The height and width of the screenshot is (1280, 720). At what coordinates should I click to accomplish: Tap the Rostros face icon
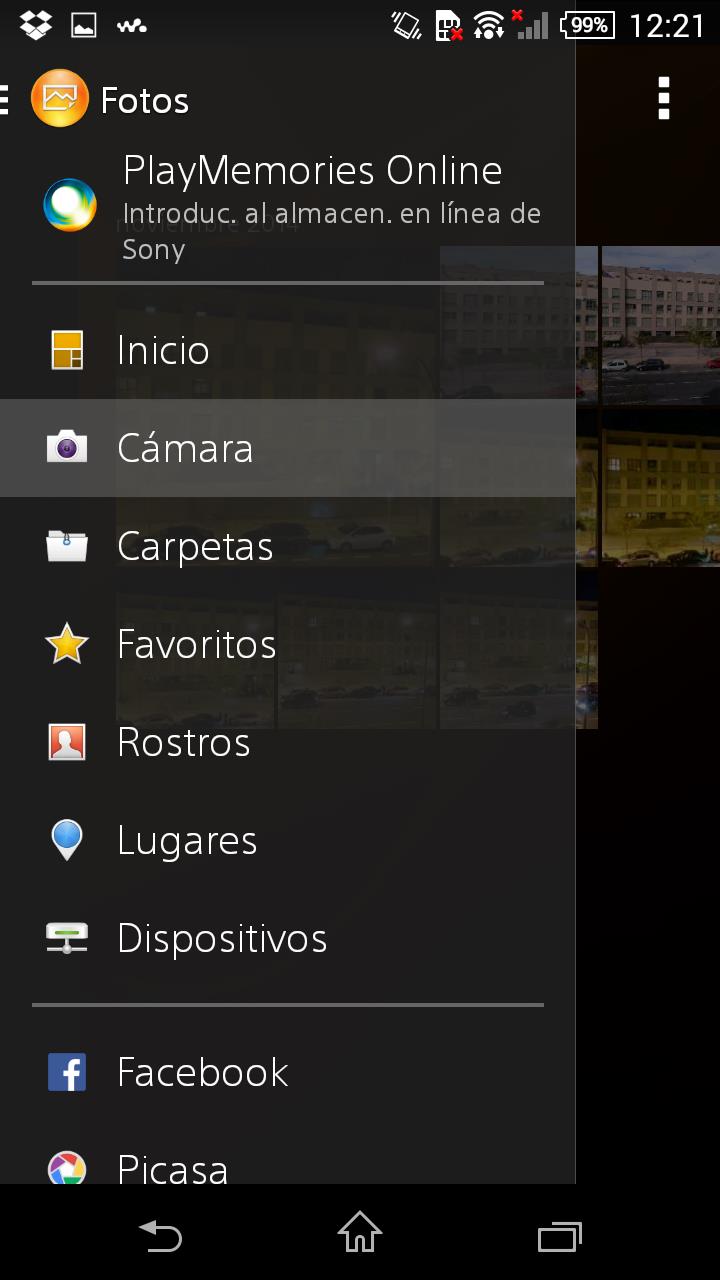click(x=67, y=742)
